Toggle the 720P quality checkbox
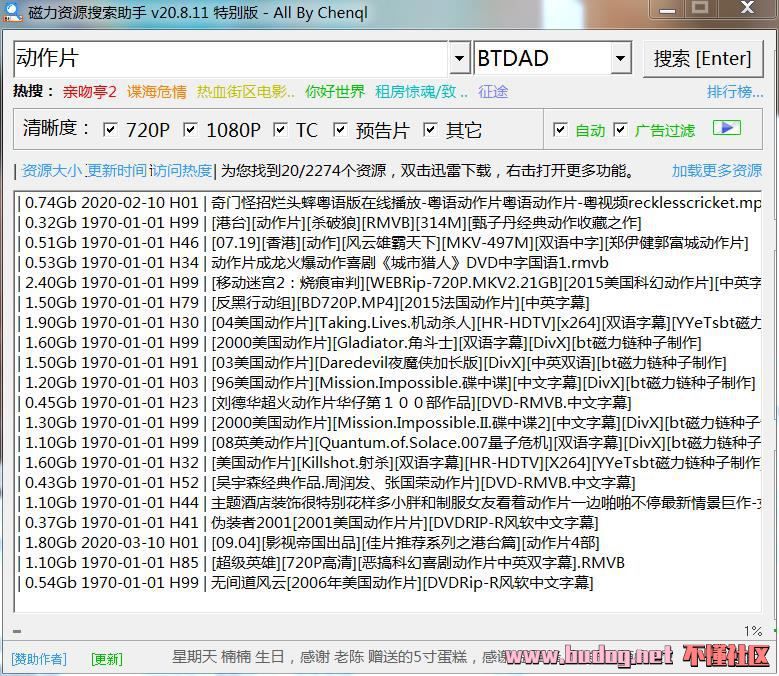Viewport: 779px width, 676px height. coord(110,130)
